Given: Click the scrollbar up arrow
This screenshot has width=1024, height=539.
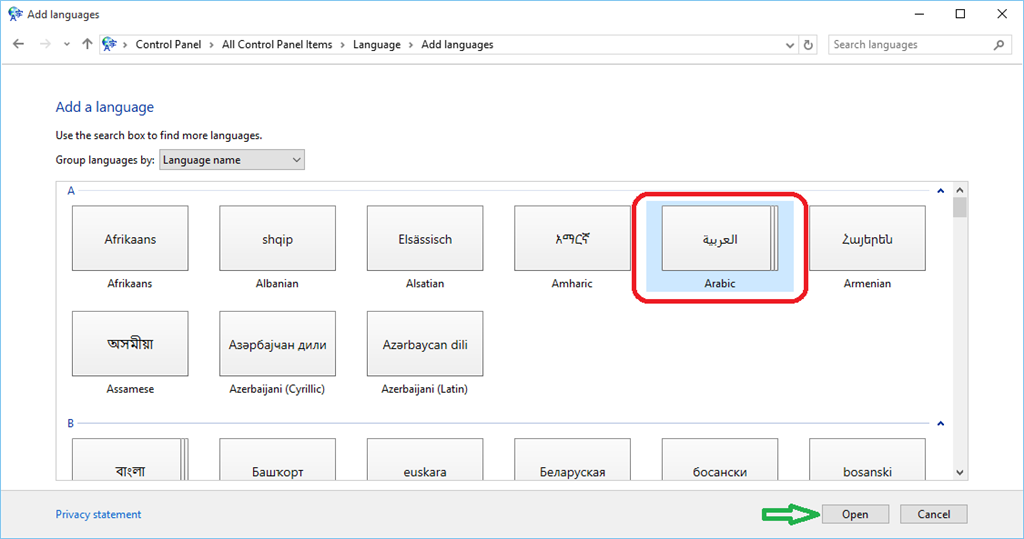Looking at the screenshot, I should (x=959, y=190).
